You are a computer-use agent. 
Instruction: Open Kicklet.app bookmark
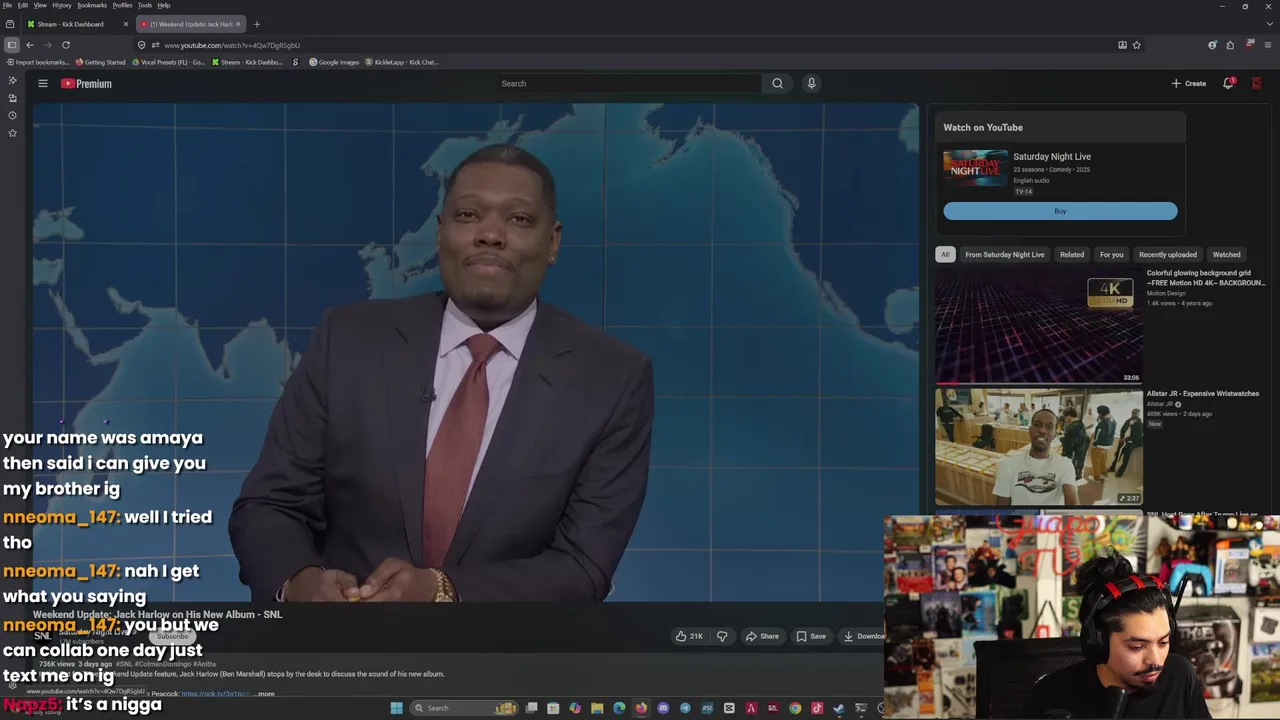pyautogui.click(x=402, y=62)
